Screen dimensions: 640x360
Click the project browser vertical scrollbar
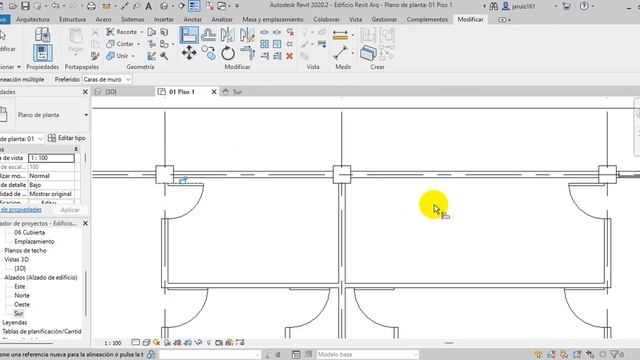click(x=86, y=294)
